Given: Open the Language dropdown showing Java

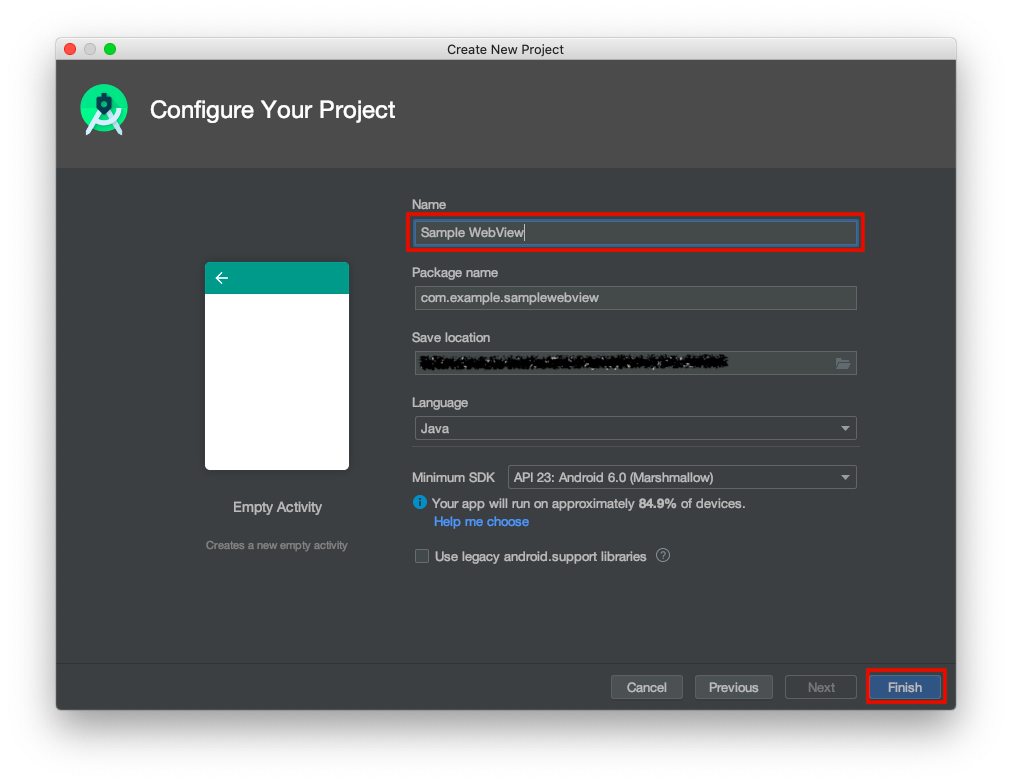Looking at the screenshot, I should pos(636,428).
